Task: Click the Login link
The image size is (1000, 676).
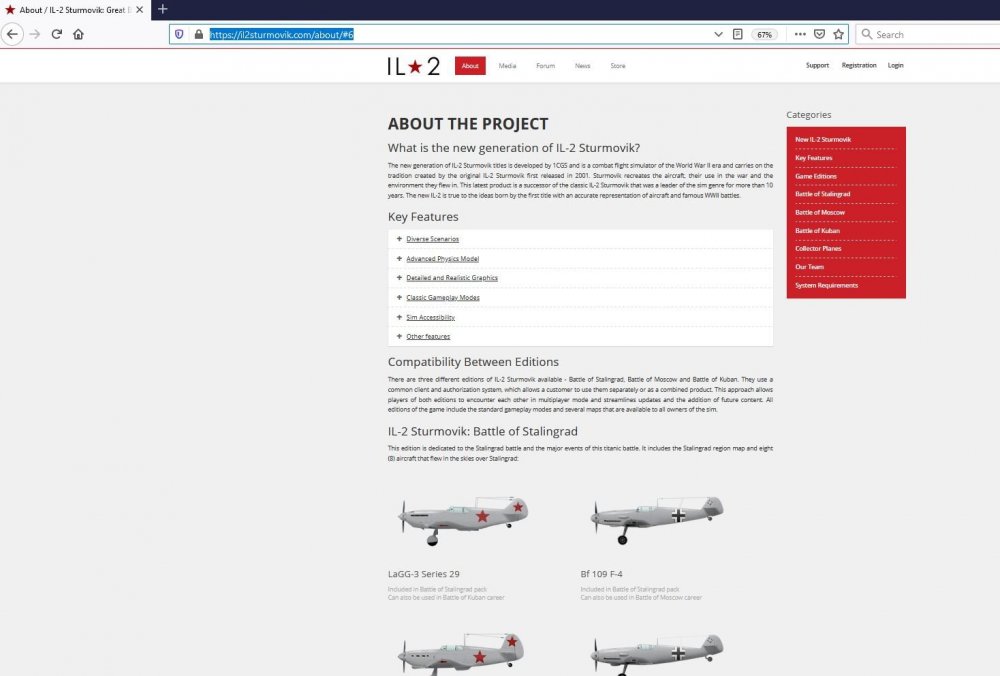Action: coord(895,65)
